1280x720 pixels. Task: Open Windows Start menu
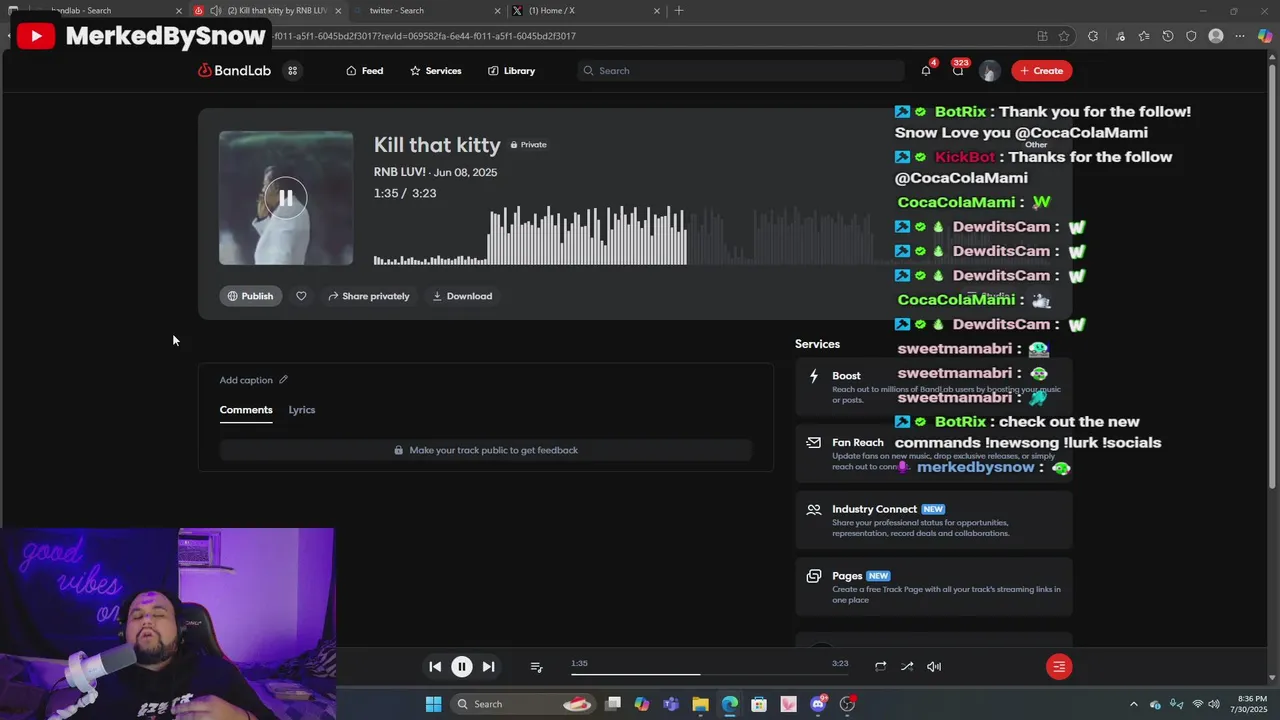point(433,704)
